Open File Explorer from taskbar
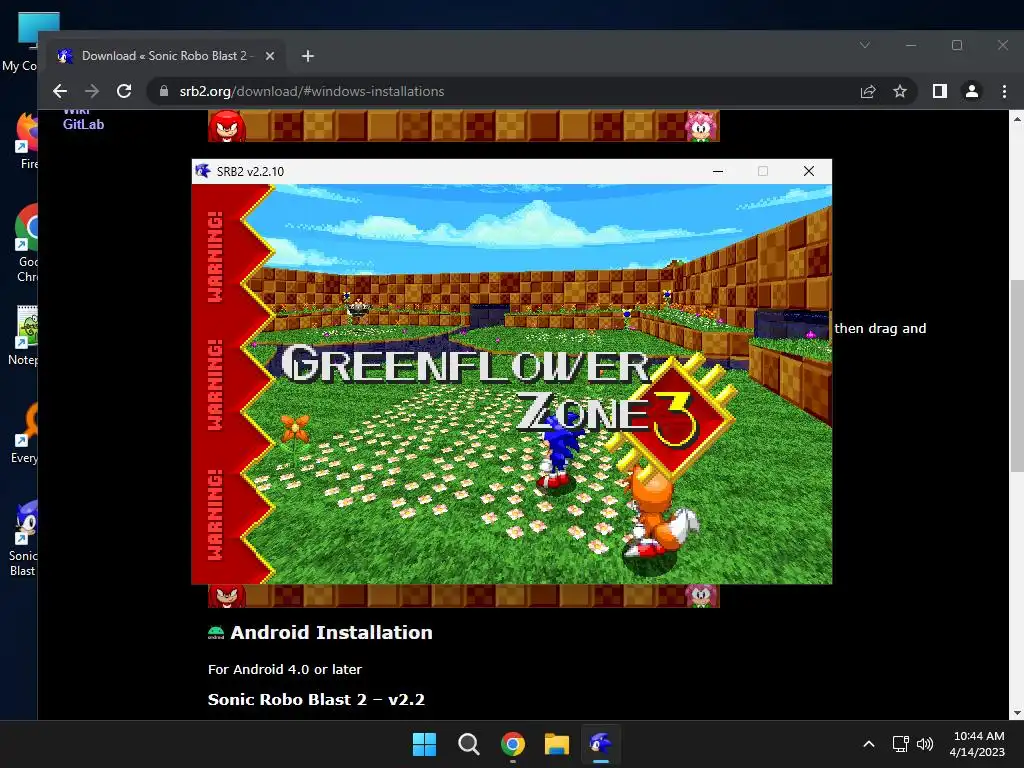The height and width of the screenshot is (768, 1024). tap(556, 744)
